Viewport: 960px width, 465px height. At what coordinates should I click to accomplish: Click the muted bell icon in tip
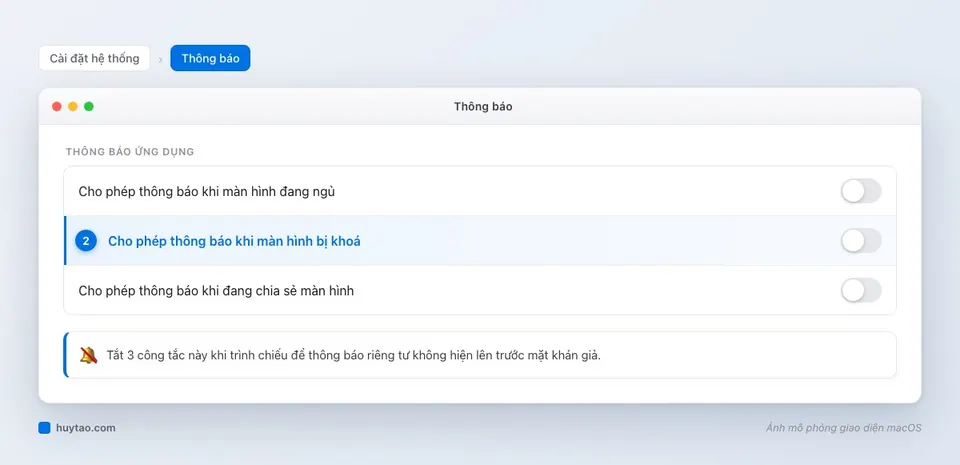(88, 355)
